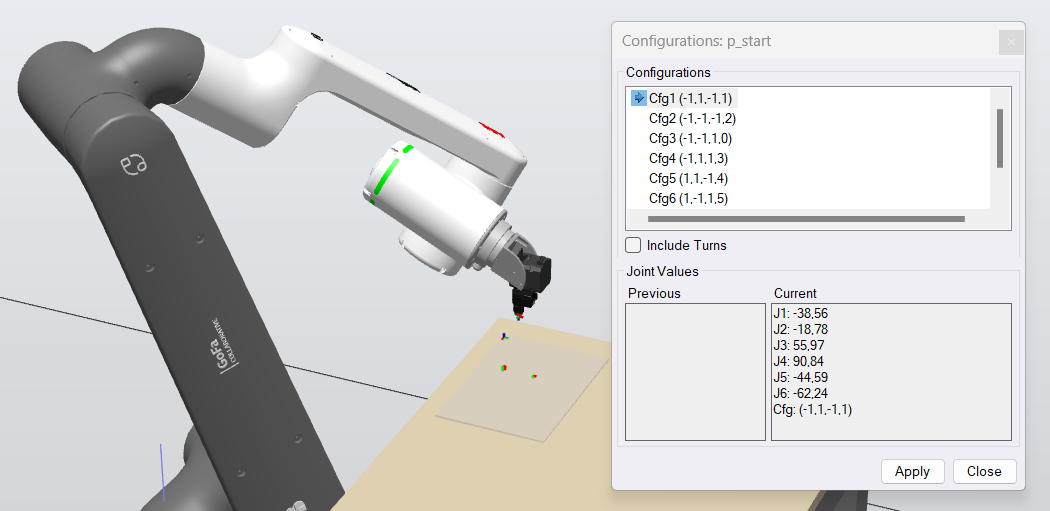Select configuration Cfg3 (-1,-1,1,0)
Image resolution: width=1050 pixels, height=511 pixels.
tap(690, 138)
